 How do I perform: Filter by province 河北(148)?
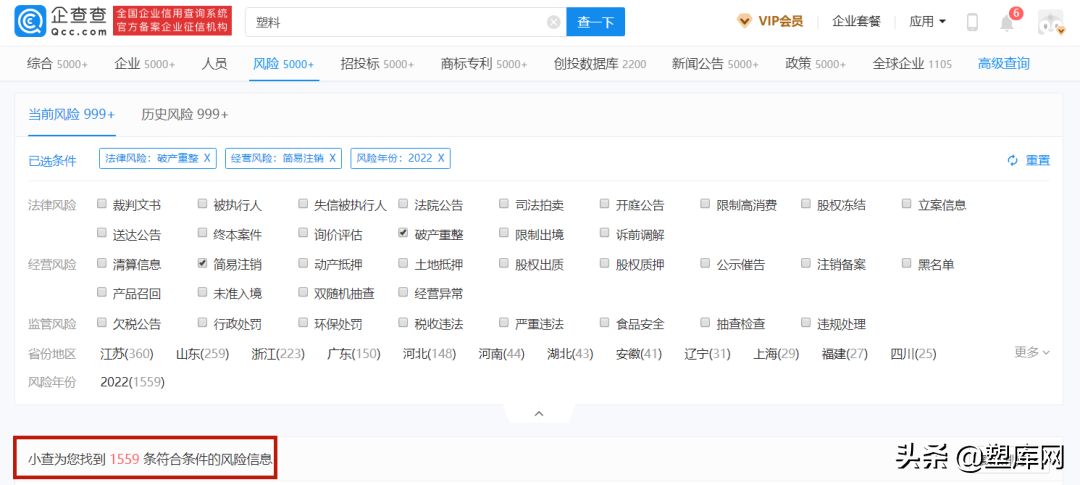[x=430, y=354]
